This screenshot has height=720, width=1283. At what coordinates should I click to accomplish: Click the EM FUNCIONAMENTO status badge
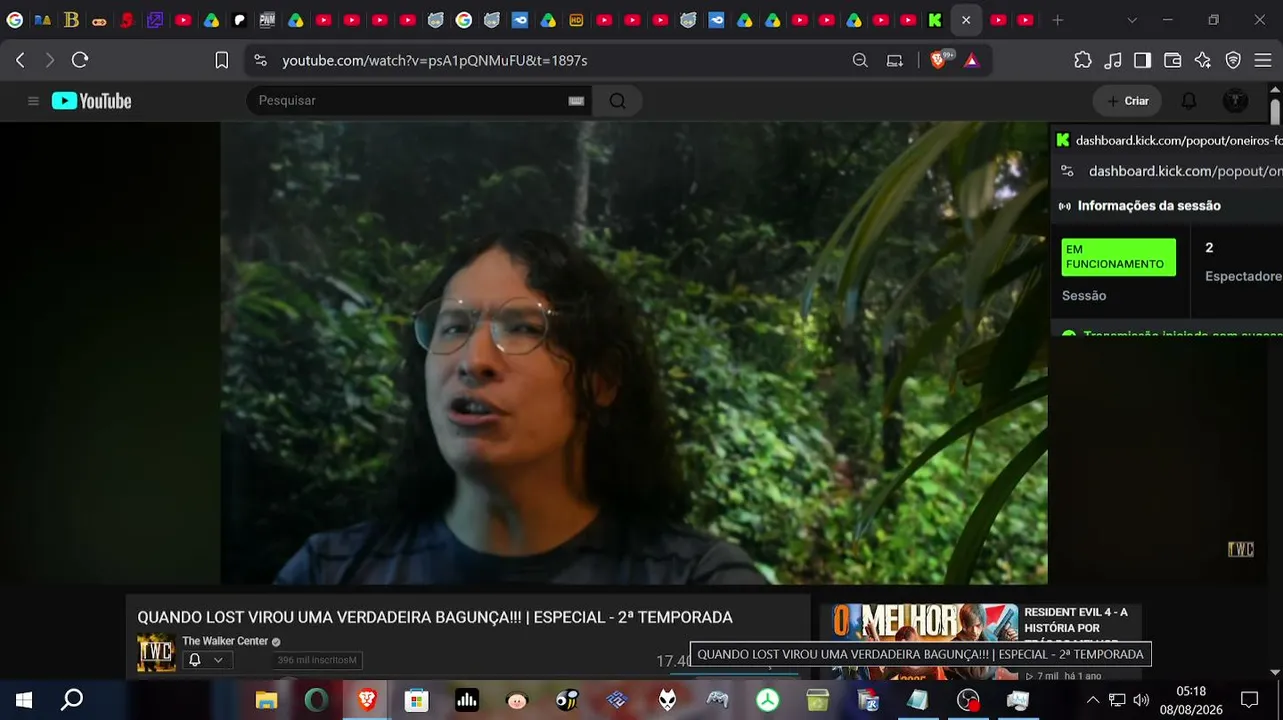(1118, 257)
